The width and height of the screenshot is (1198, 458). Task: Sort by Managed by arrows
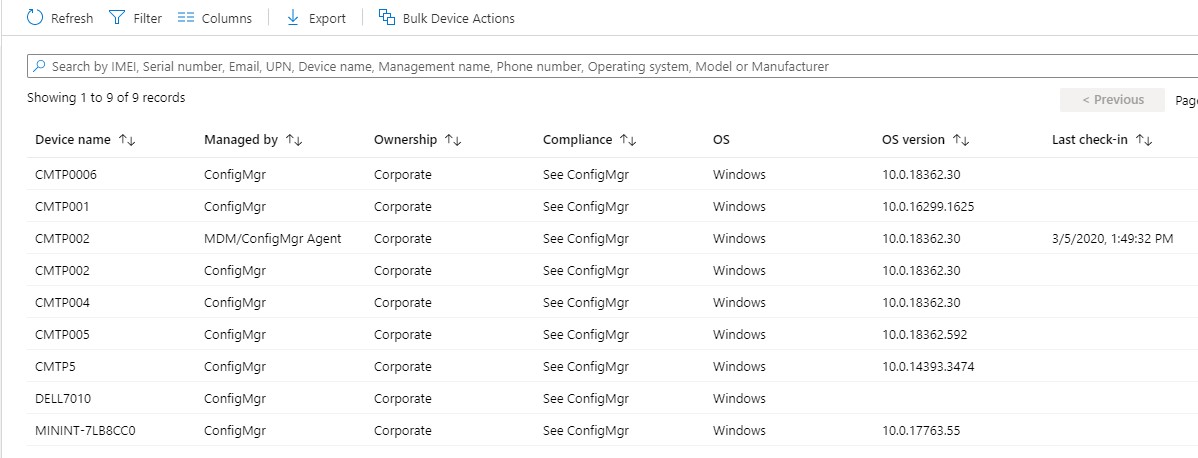click(294, 140)
